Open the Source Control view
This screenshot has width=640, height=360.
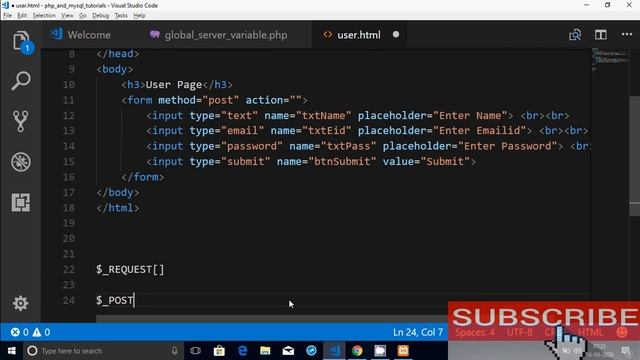[x=20, y=121]
